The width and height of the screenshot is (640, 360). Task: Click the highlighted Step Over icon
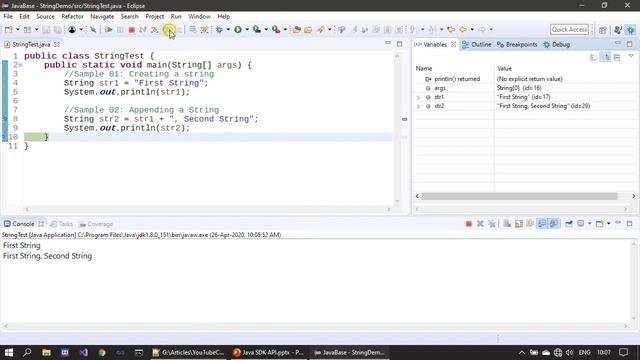168,29
